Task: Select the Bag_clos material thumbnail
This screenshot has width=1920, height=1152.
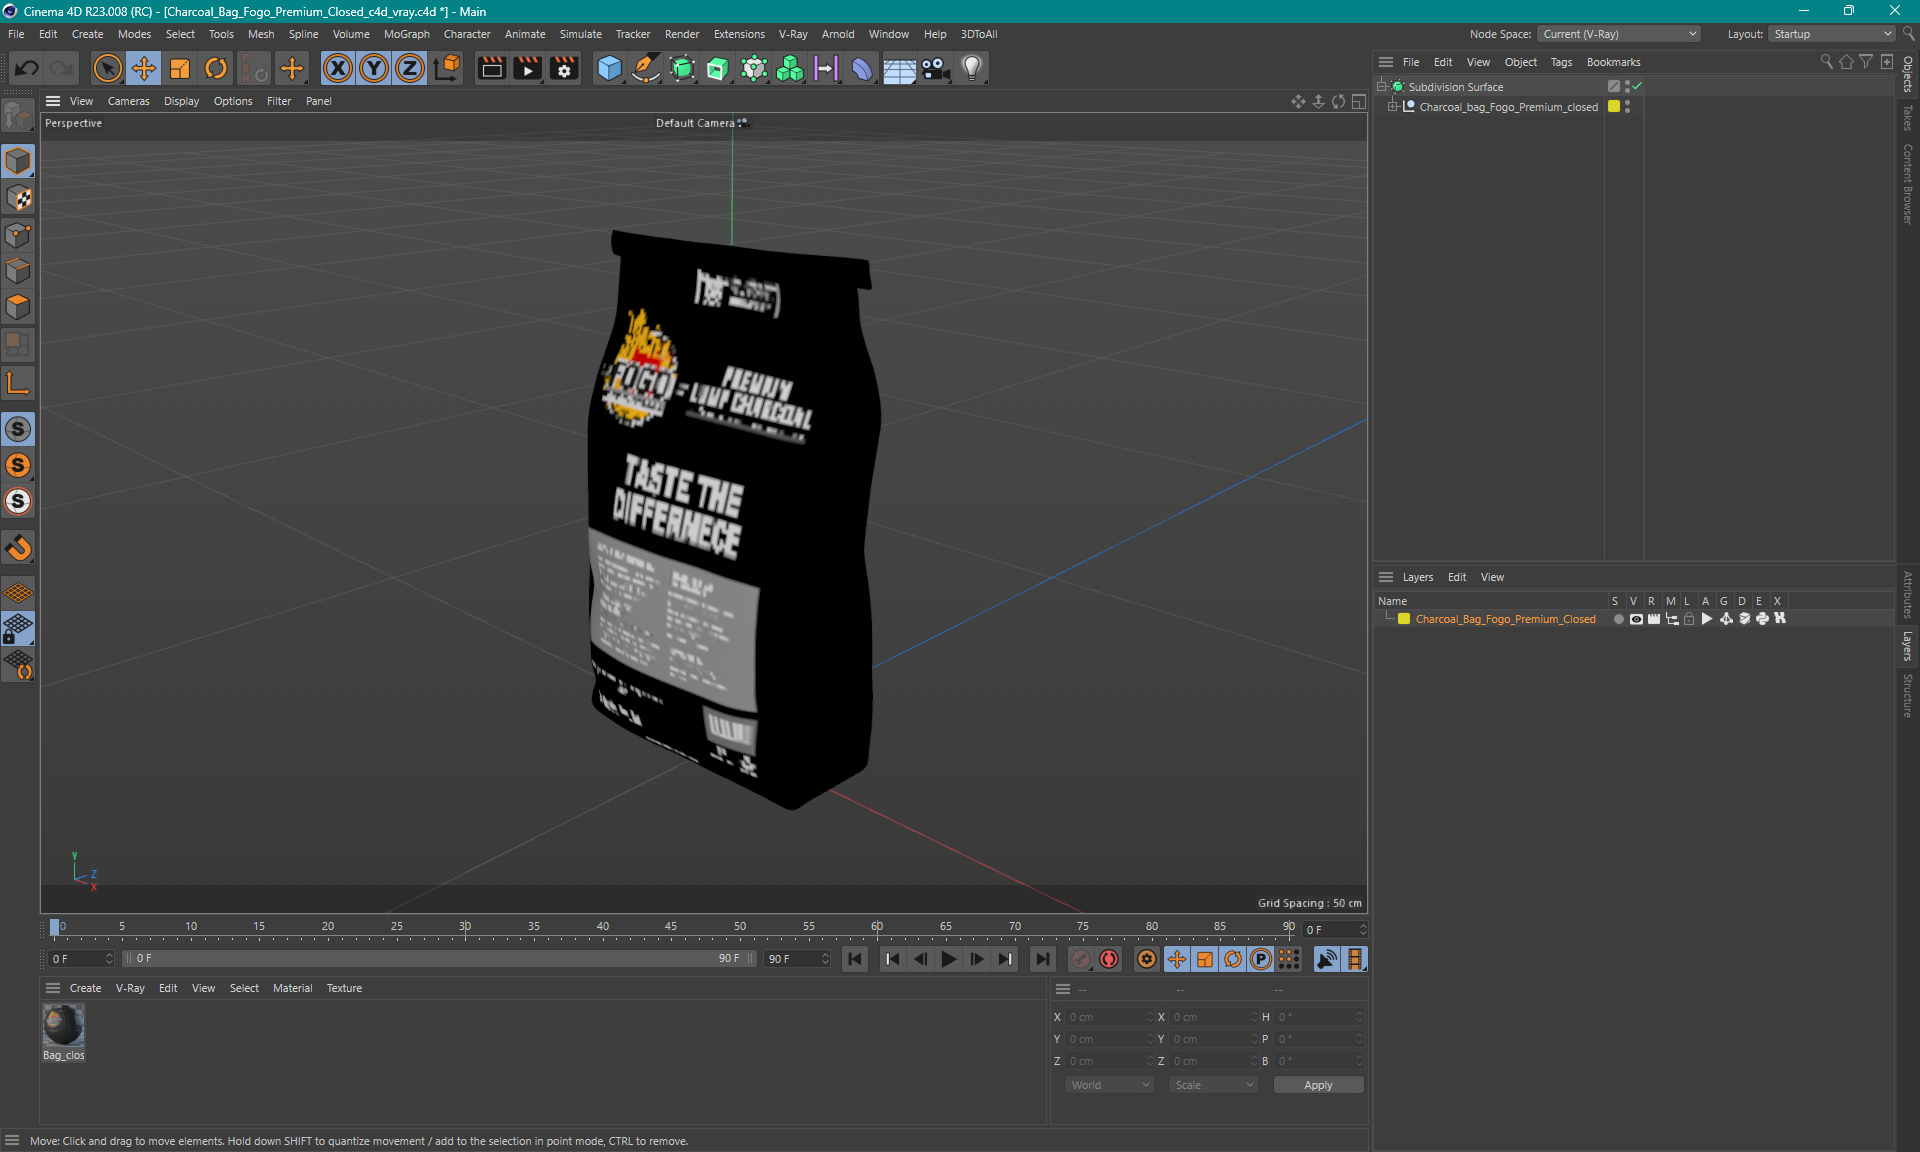Action: point(63,1026)
